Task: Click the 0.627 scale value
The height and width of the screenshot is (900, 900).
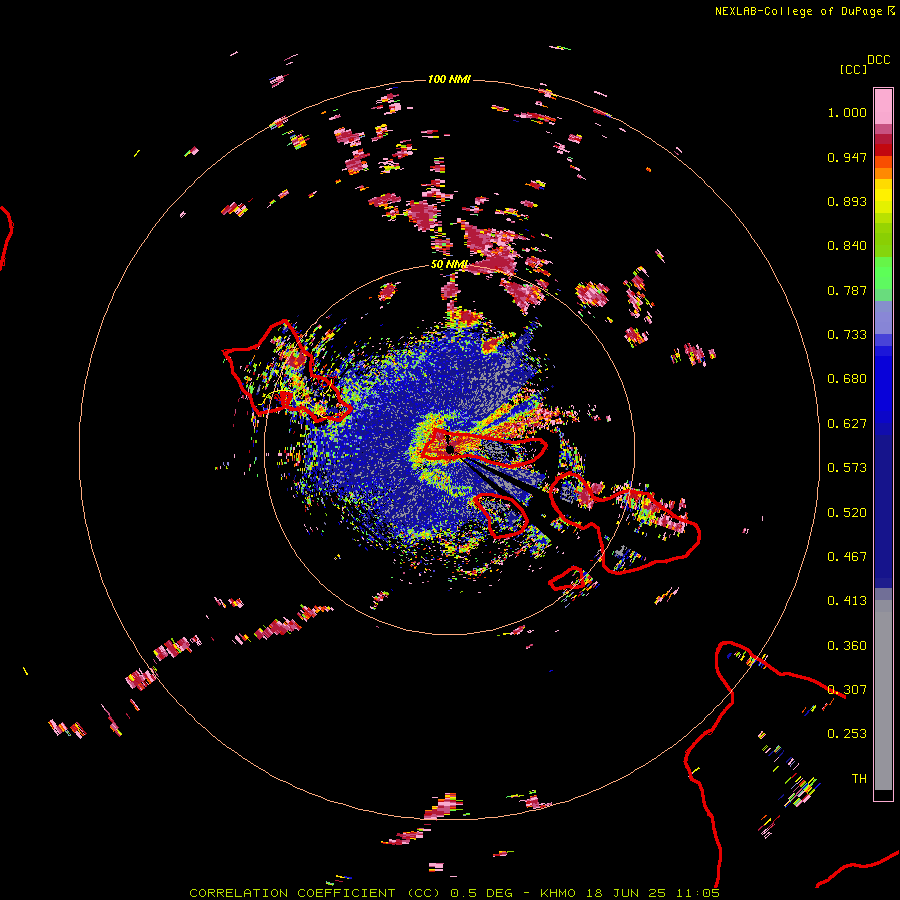Action: [x=847, y=424]
